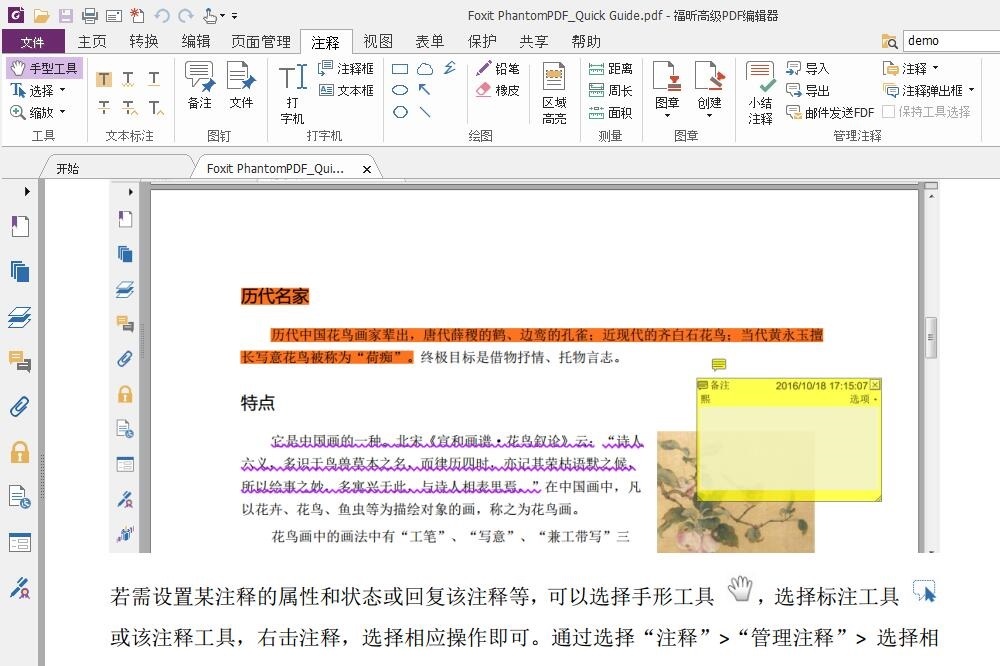Draw an oval shape
1000x666 pixels.
coord(400,90)
